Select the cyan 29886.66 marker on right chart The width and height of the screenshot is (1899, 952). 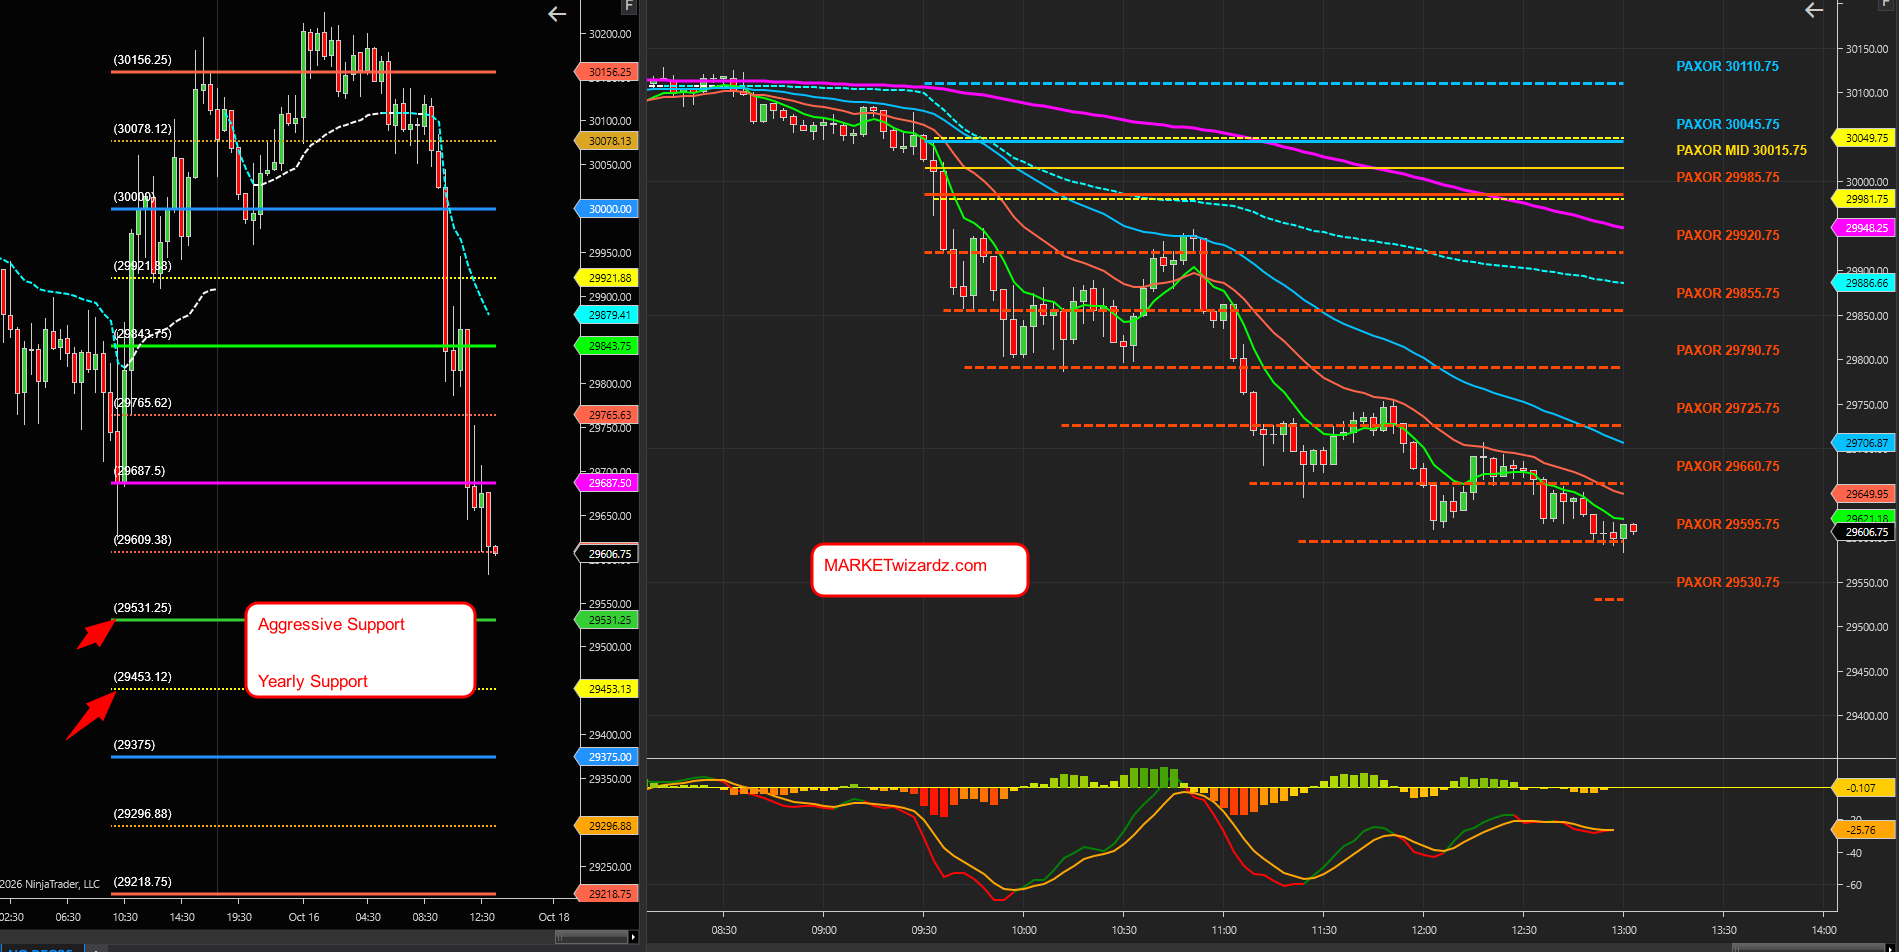click(x=1864, y=283)
